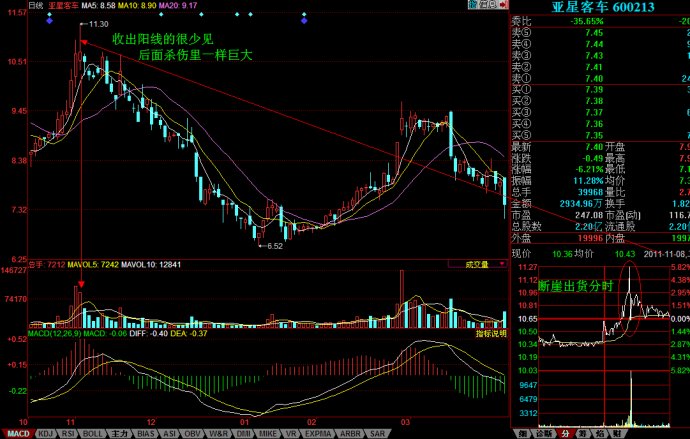Switch to the W&R indicator tab
Viewport: 690px width, 439px height.
pyautogui.click(x=217, y=434)
